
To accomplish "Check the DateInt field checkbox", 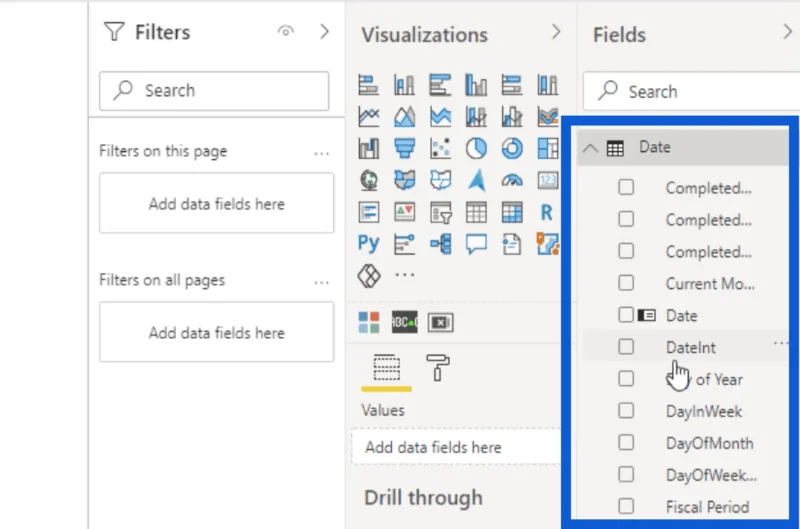I will coord(626,347).
